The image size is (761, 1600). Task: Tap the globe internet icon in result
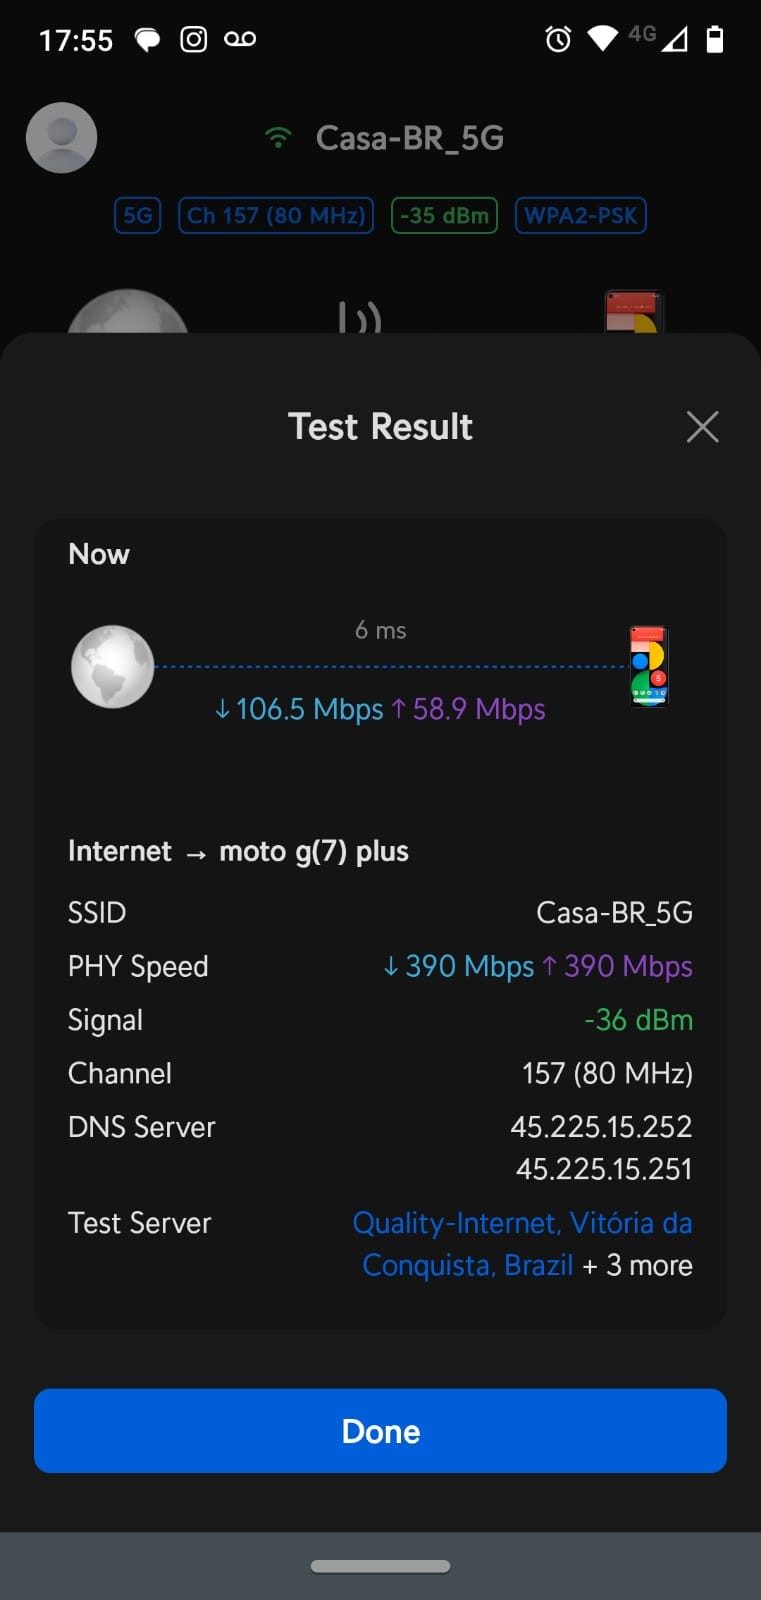point(113,667)
